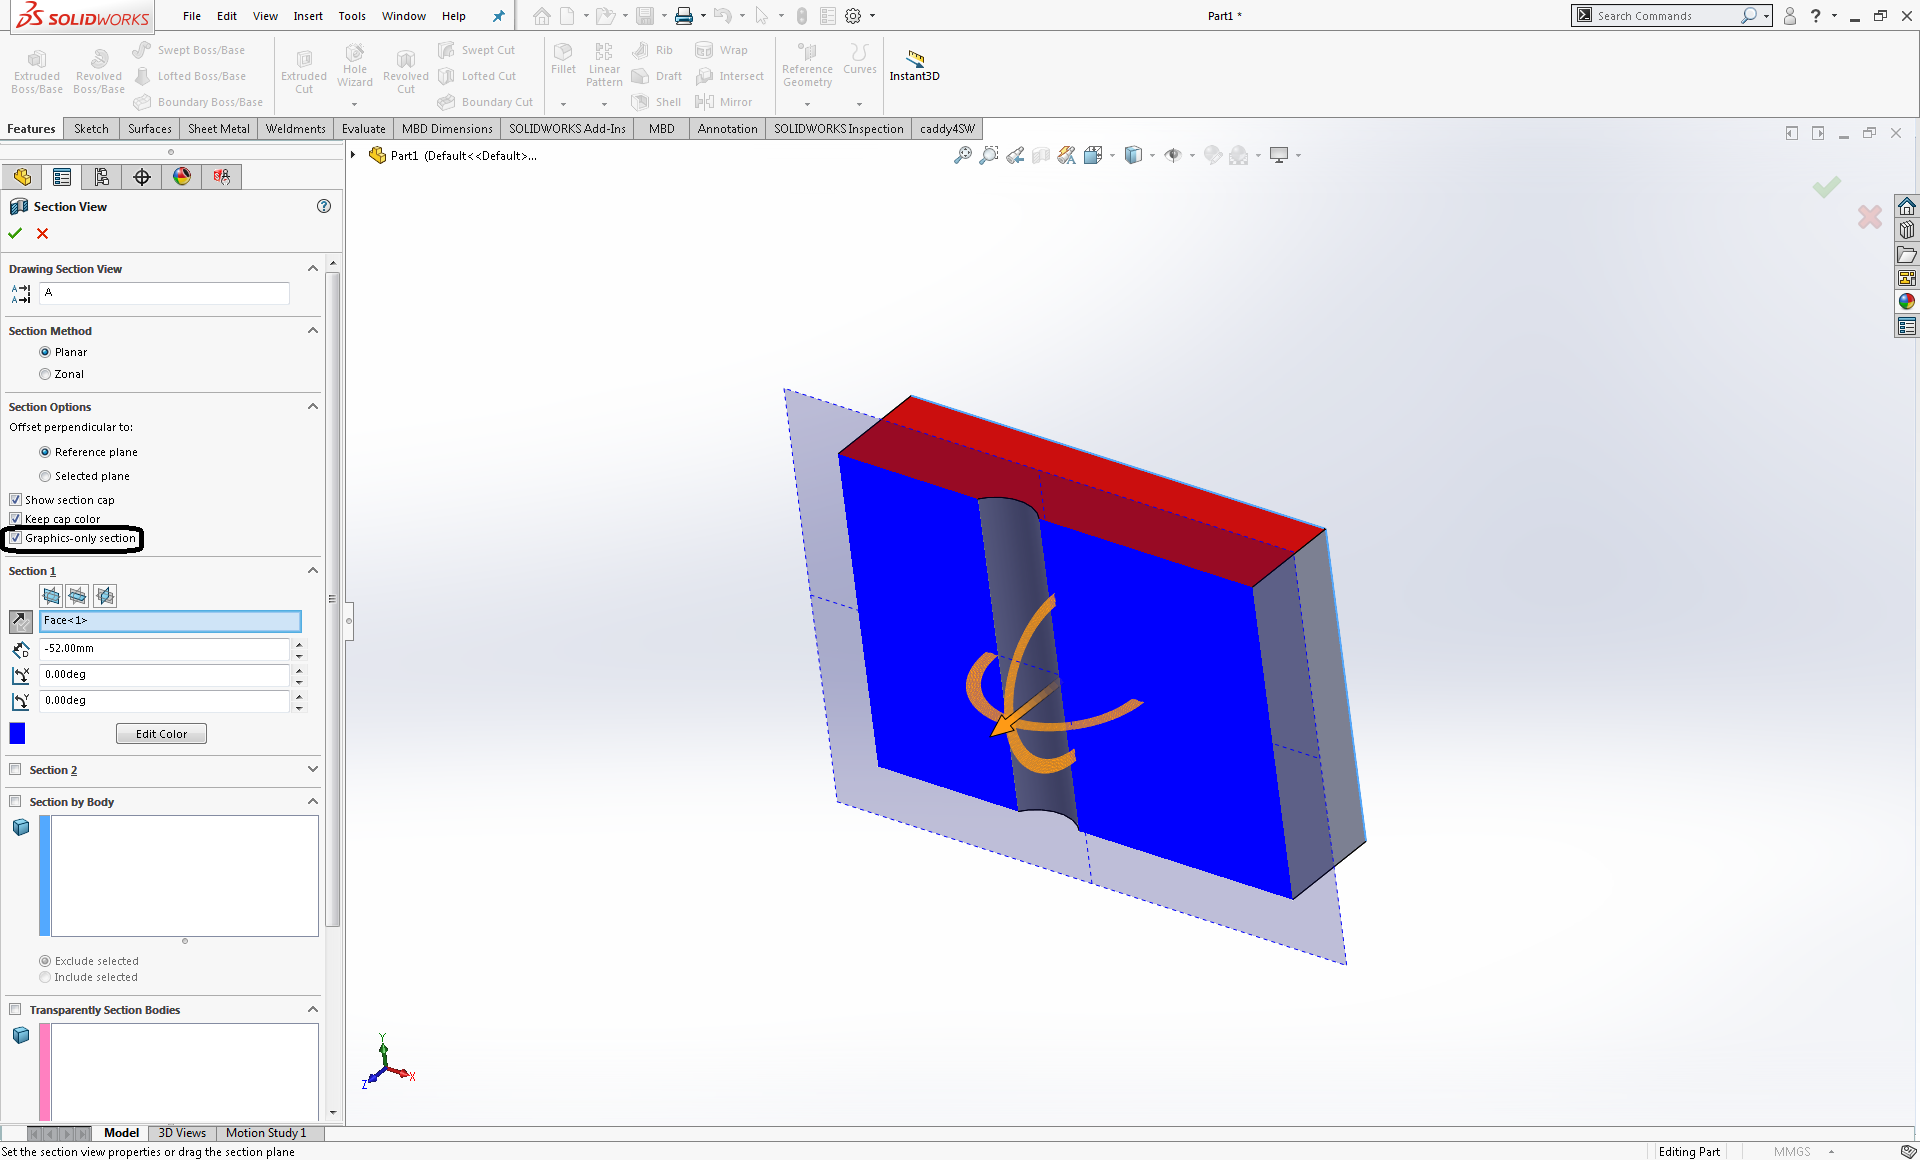Click the Face<1> reference selection field
The image size is (1920, 1160).
coord(170,621)
